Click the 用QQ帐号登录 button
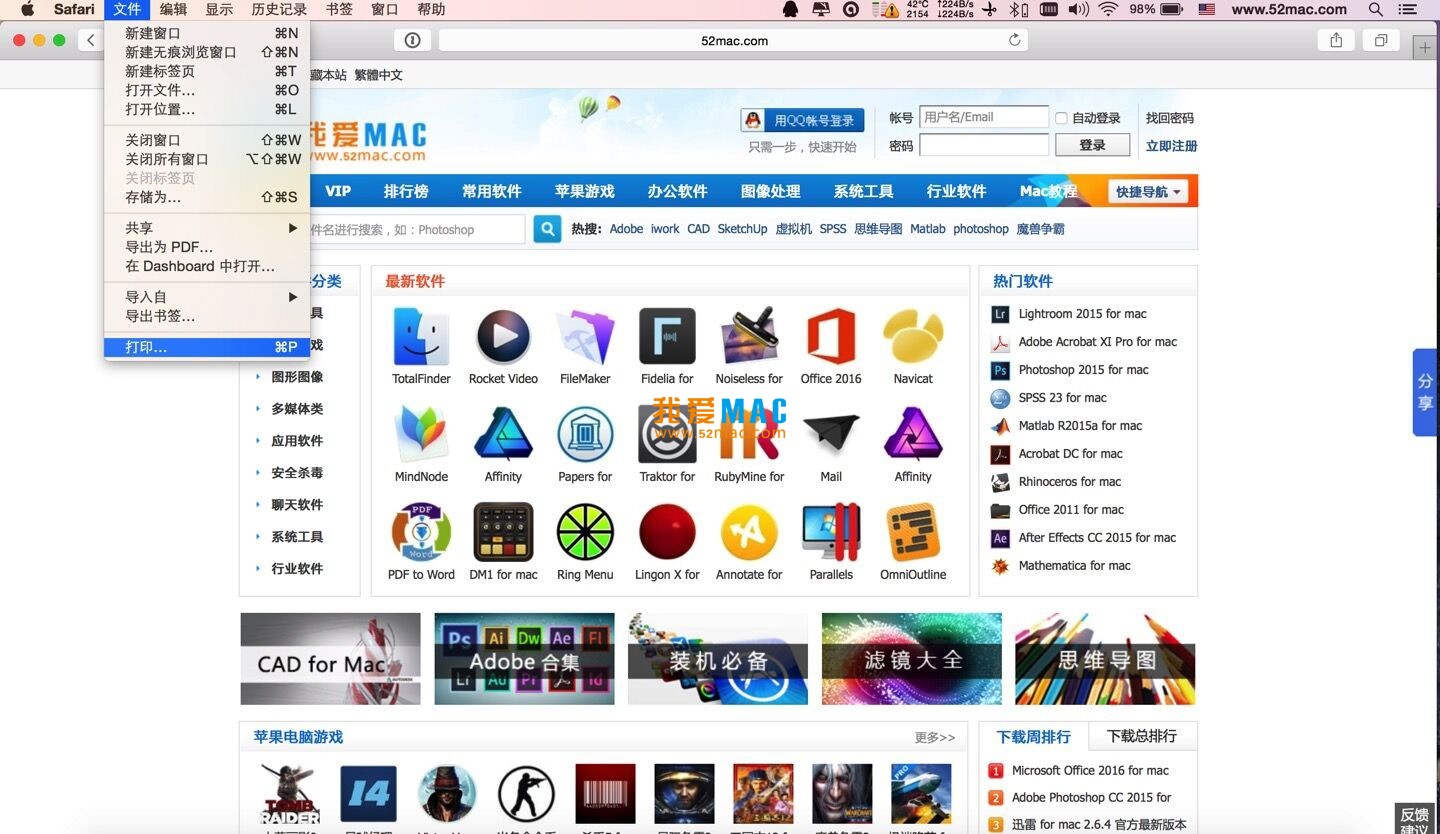This screenshot has width=1440, height=834. tap(800, 117)
